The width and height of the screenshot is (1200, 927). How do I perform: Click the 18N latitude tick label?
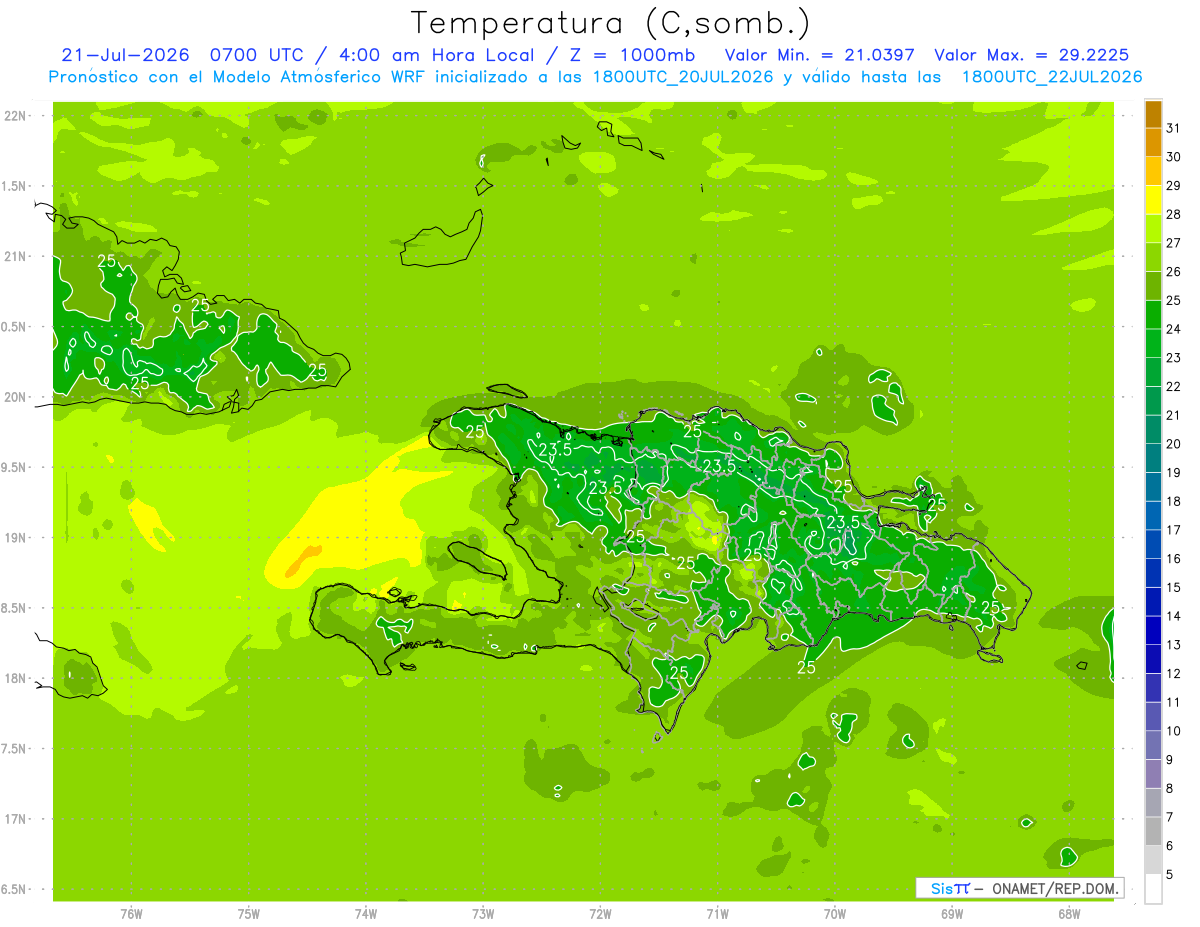(x=15, y=678)
